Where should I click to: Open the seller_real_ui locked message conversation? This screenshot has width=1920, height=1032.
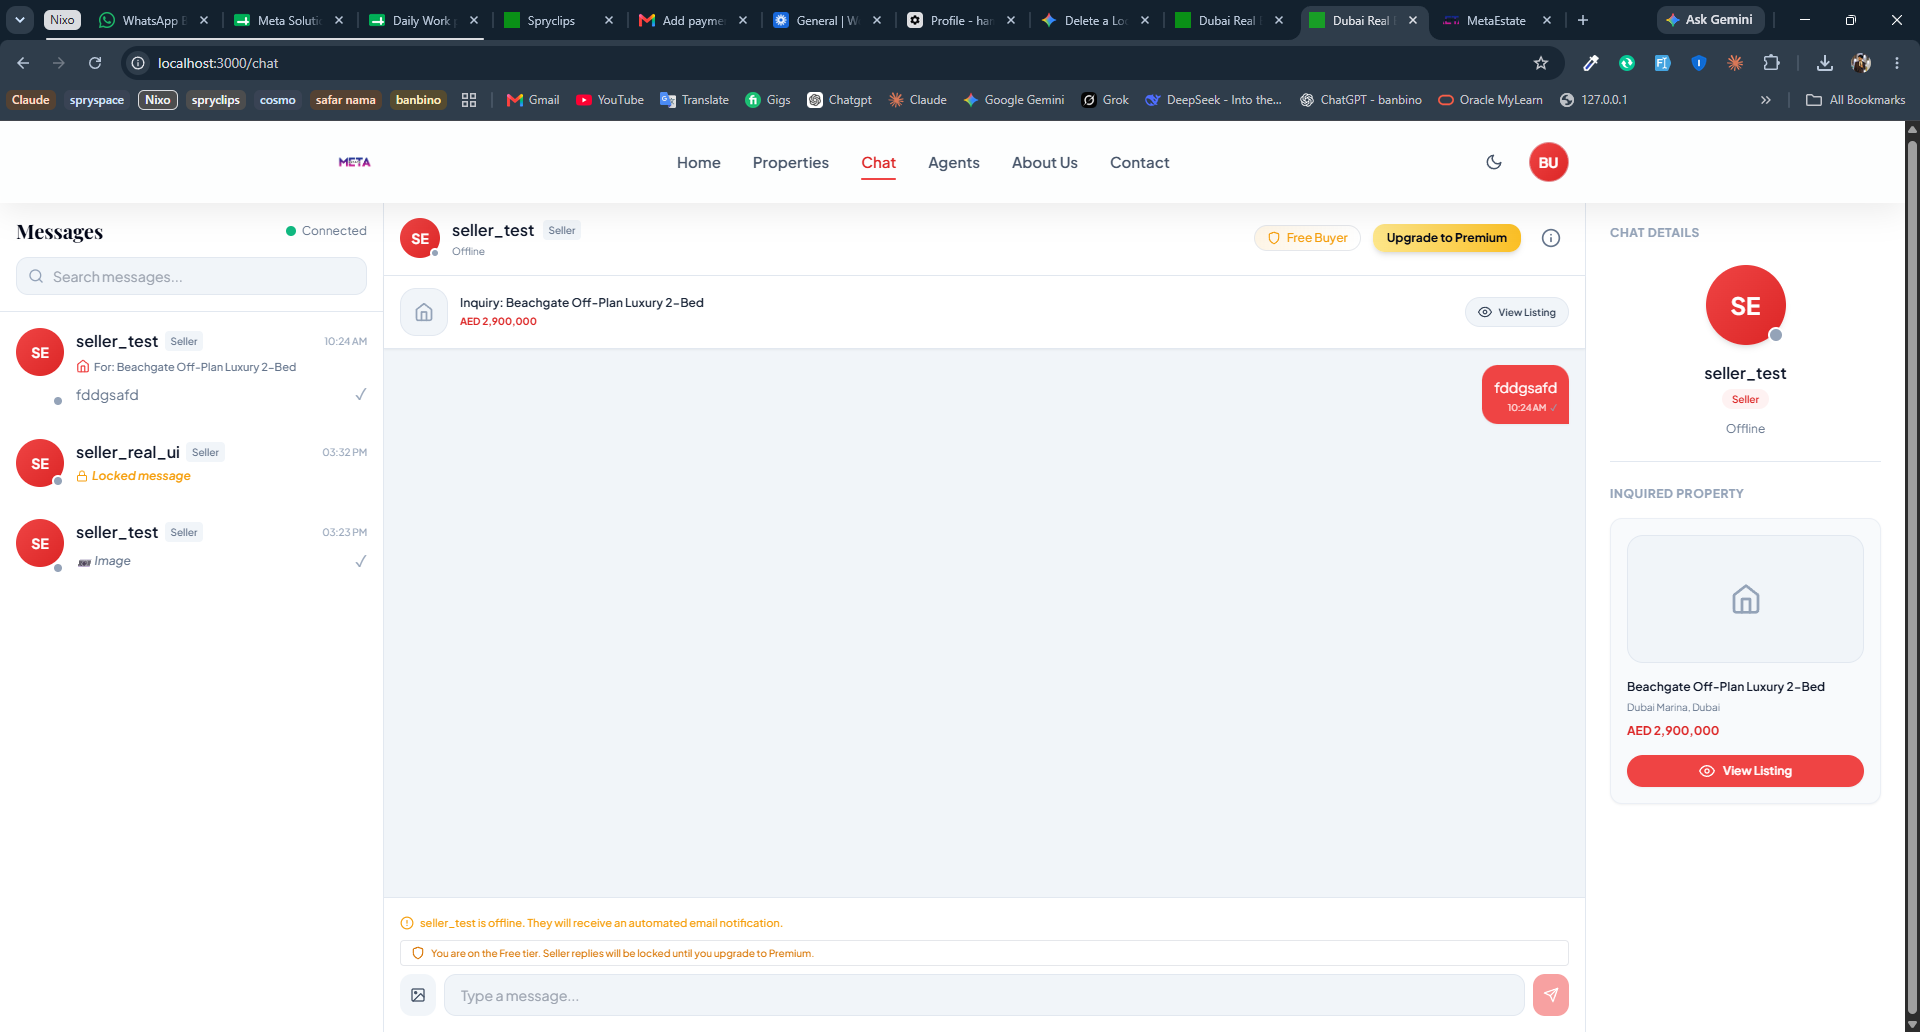192,464
